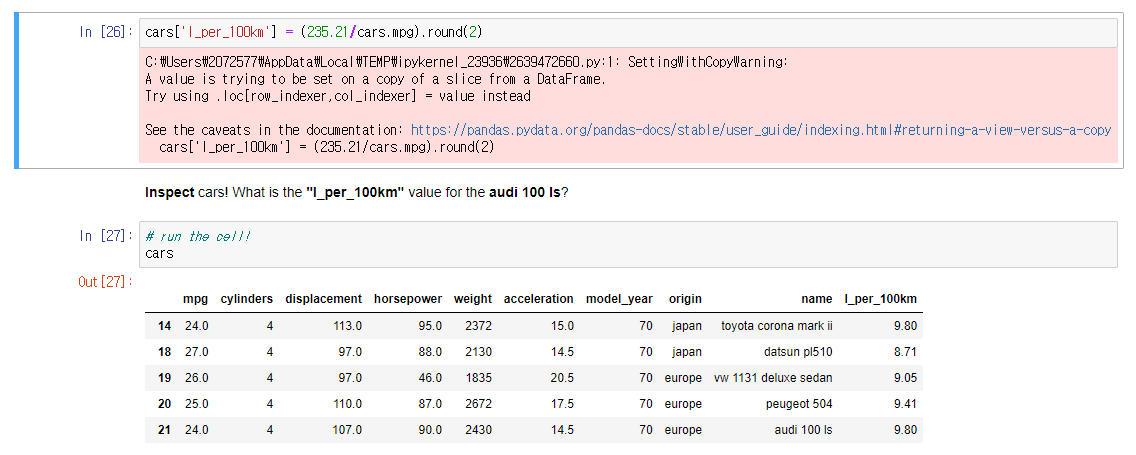
Task: Click the markdown text 'Inspect cars!' cell
Action: [356, 193]
